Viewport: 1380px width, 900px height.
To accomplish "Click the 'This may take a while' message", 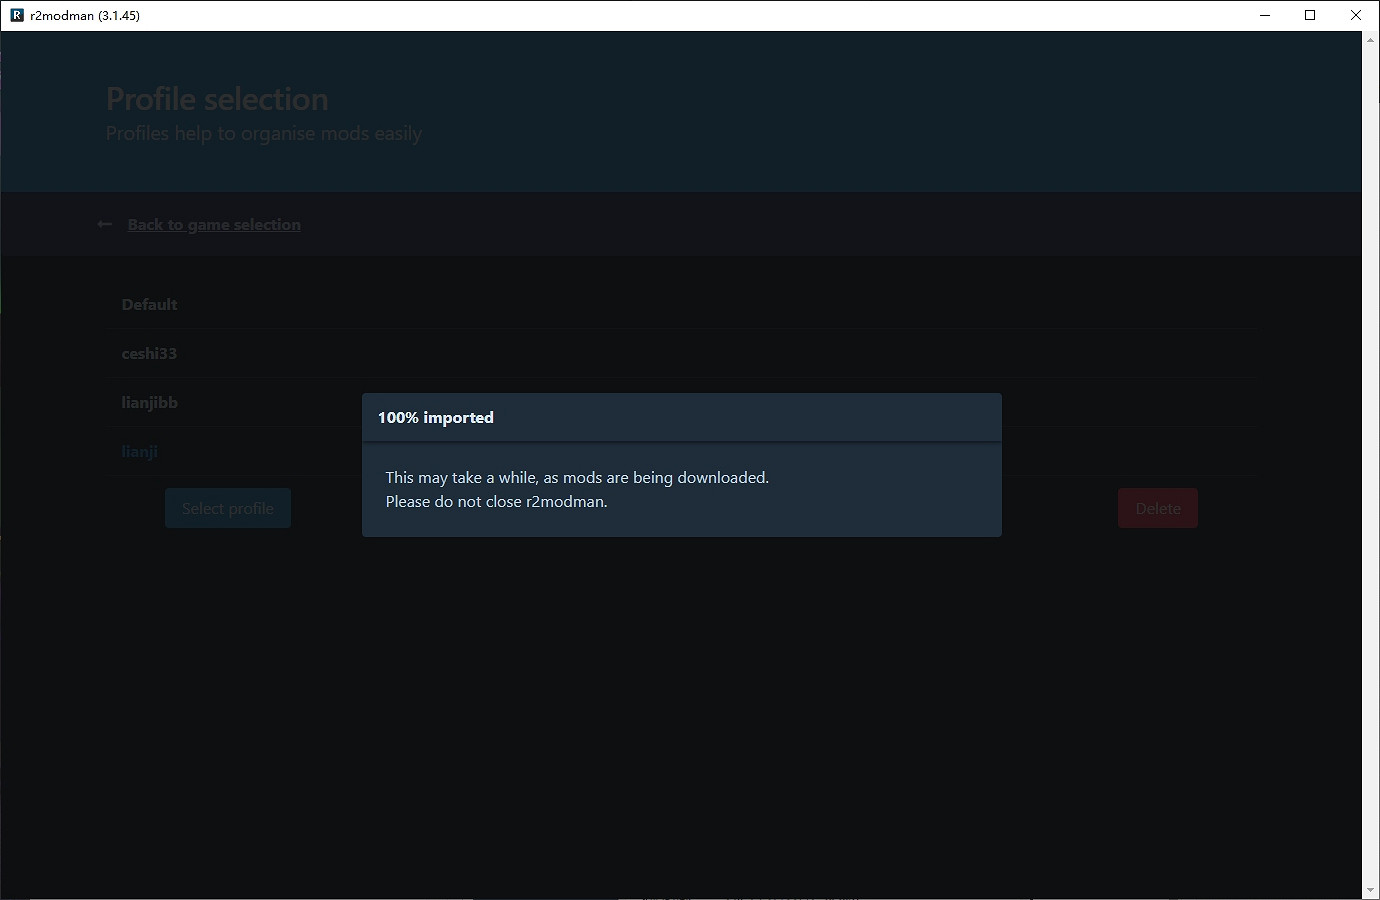I will point(577,478).
